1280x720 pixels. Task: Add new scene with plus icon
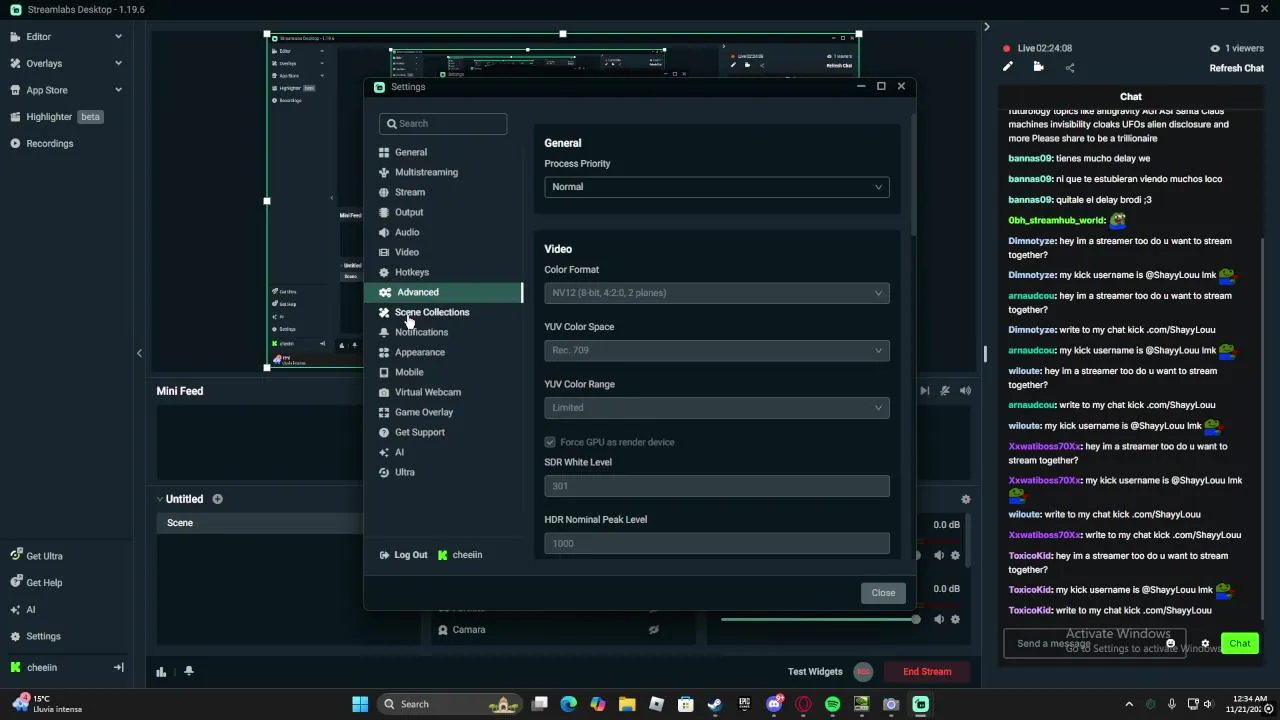click(217, 499)
